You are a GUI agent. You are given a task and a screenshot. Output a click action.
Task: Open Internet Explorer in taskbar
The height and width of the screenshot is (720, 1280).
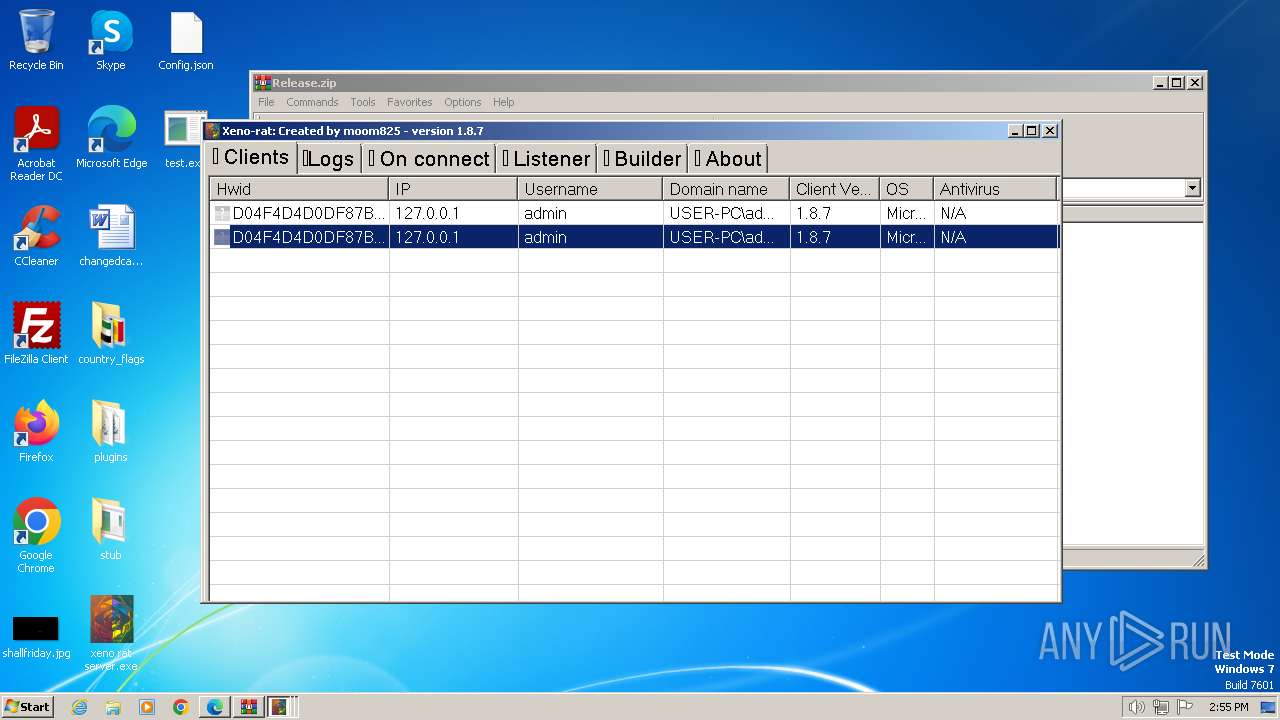tap(79, 707)
